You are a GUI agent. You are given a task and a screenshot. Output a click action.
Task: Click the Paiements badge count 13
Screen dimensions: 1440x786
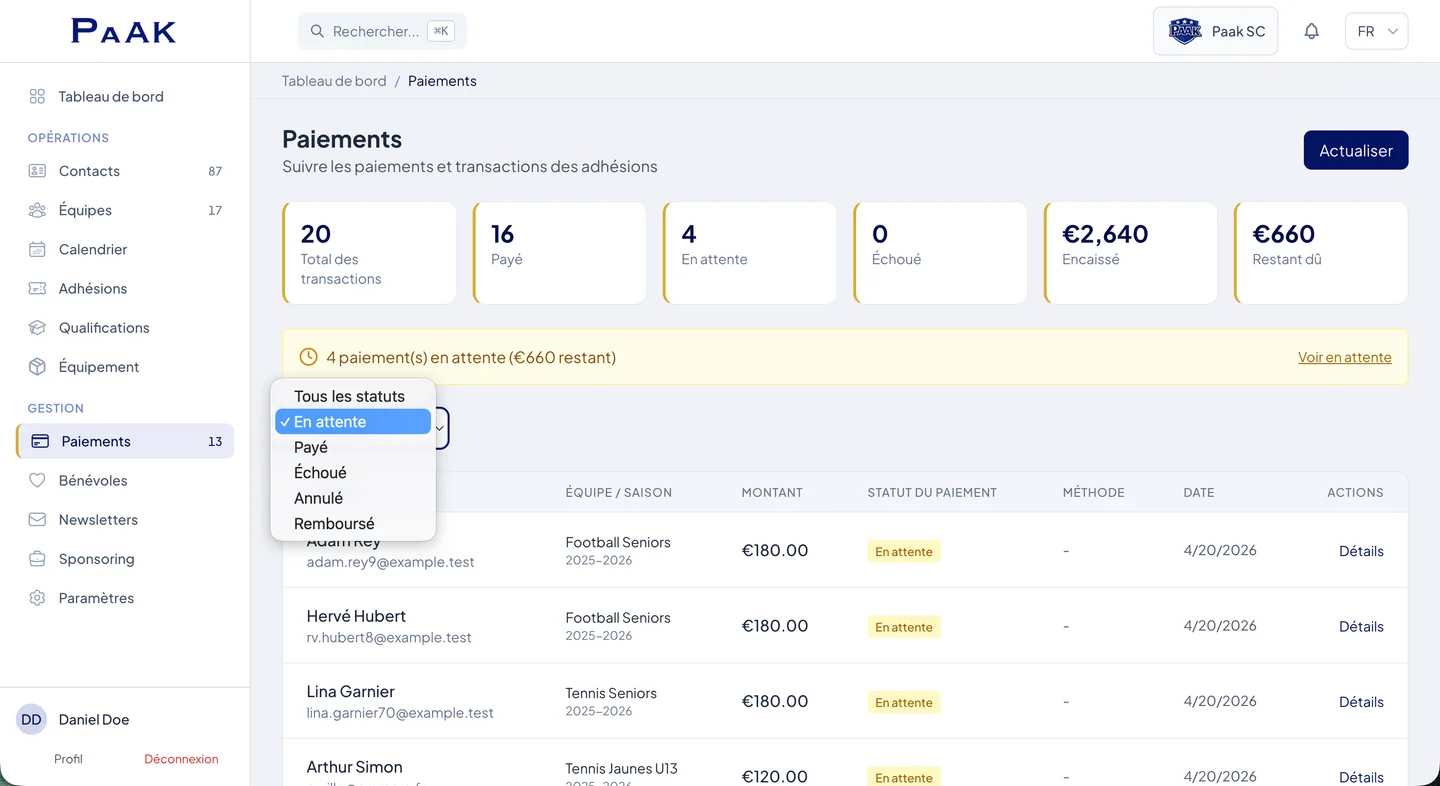pyautogui.click(x=215, y=442)
